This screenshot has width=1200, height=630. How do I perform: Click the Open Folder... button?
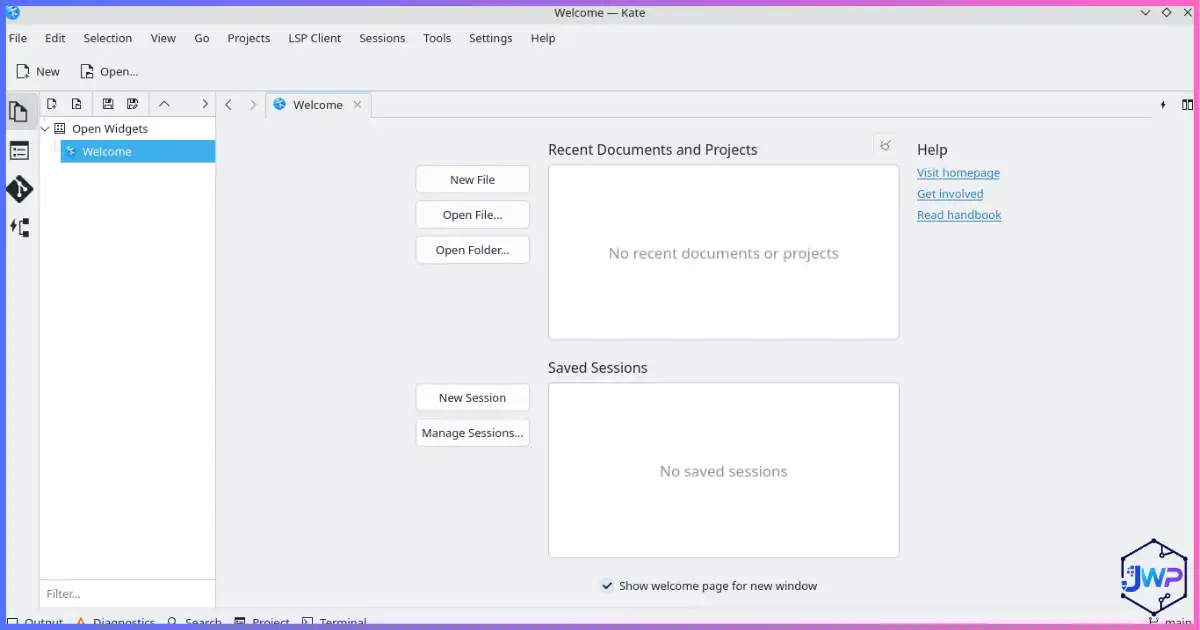472,250
